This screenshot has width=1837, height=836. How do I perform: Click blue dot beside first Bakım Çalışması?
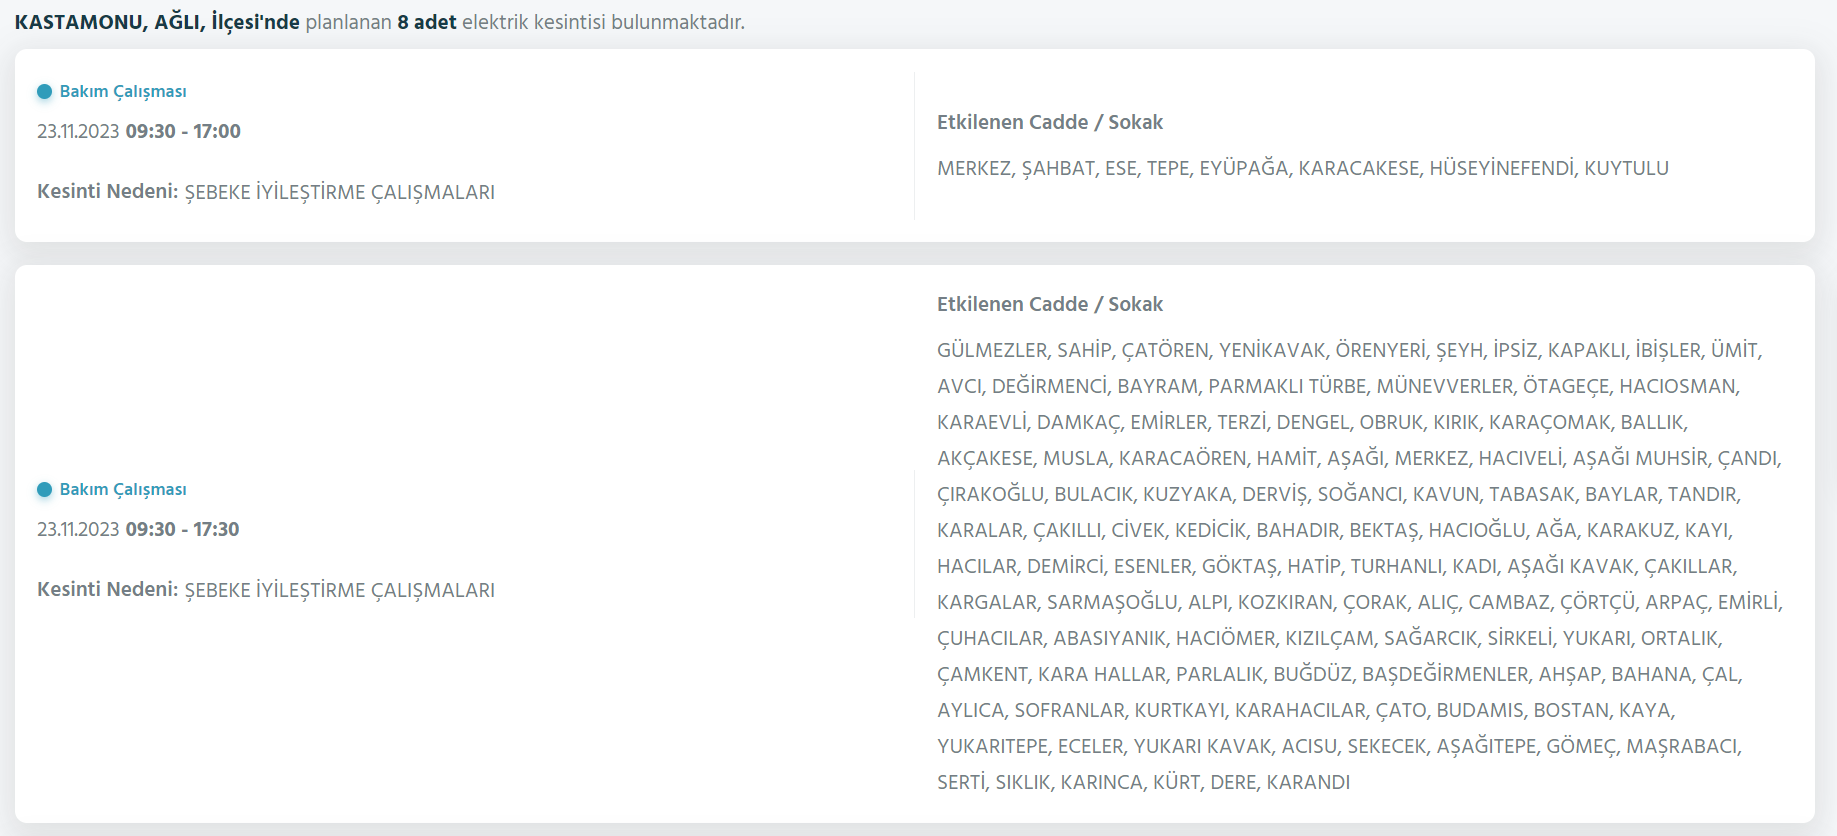tap(44, 92)
